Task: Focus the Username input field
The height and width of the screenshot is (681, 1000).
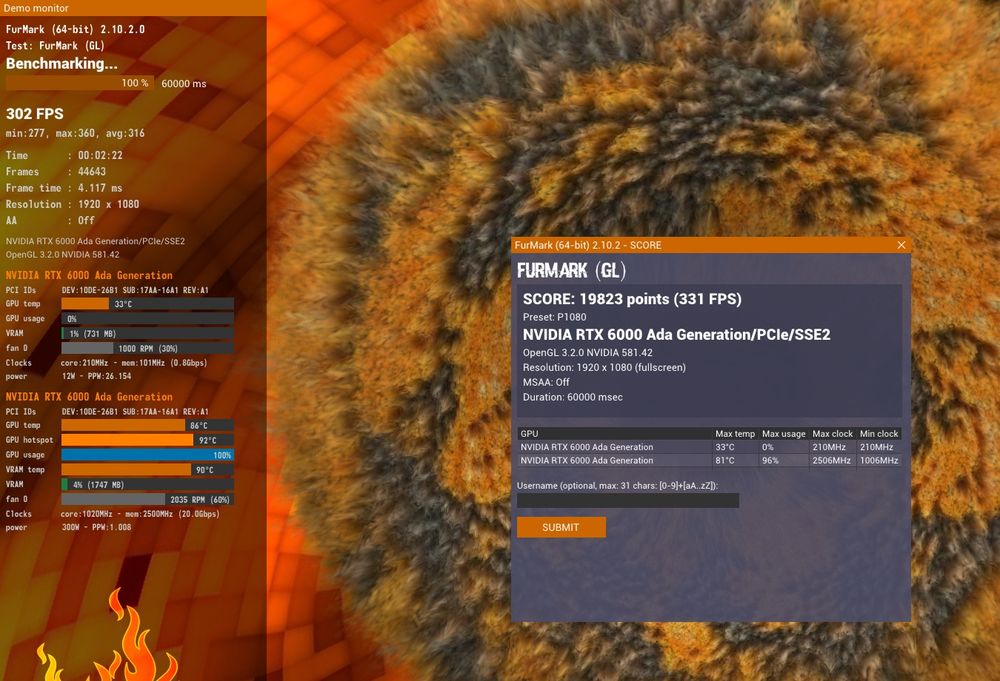Action: click(628, 501)
